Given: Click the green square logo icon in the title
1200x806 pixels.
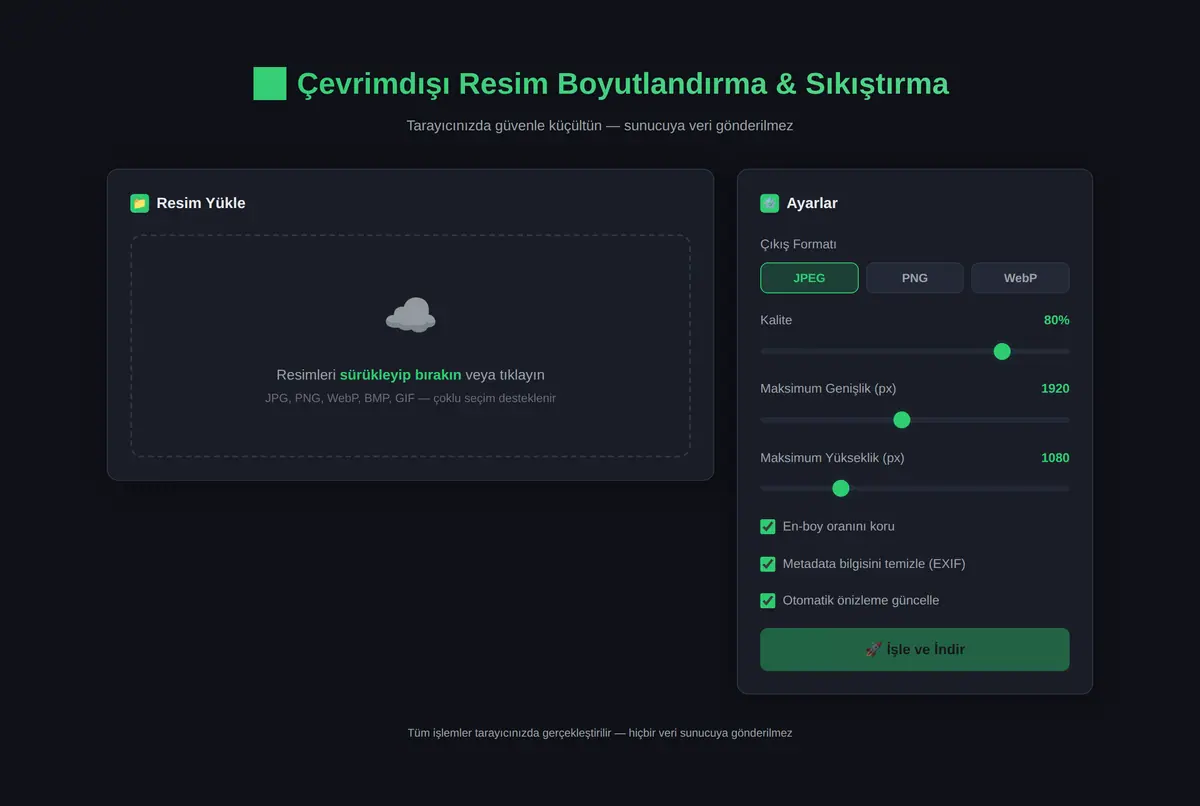Looking at the screenshot, I should coord(270,84).
